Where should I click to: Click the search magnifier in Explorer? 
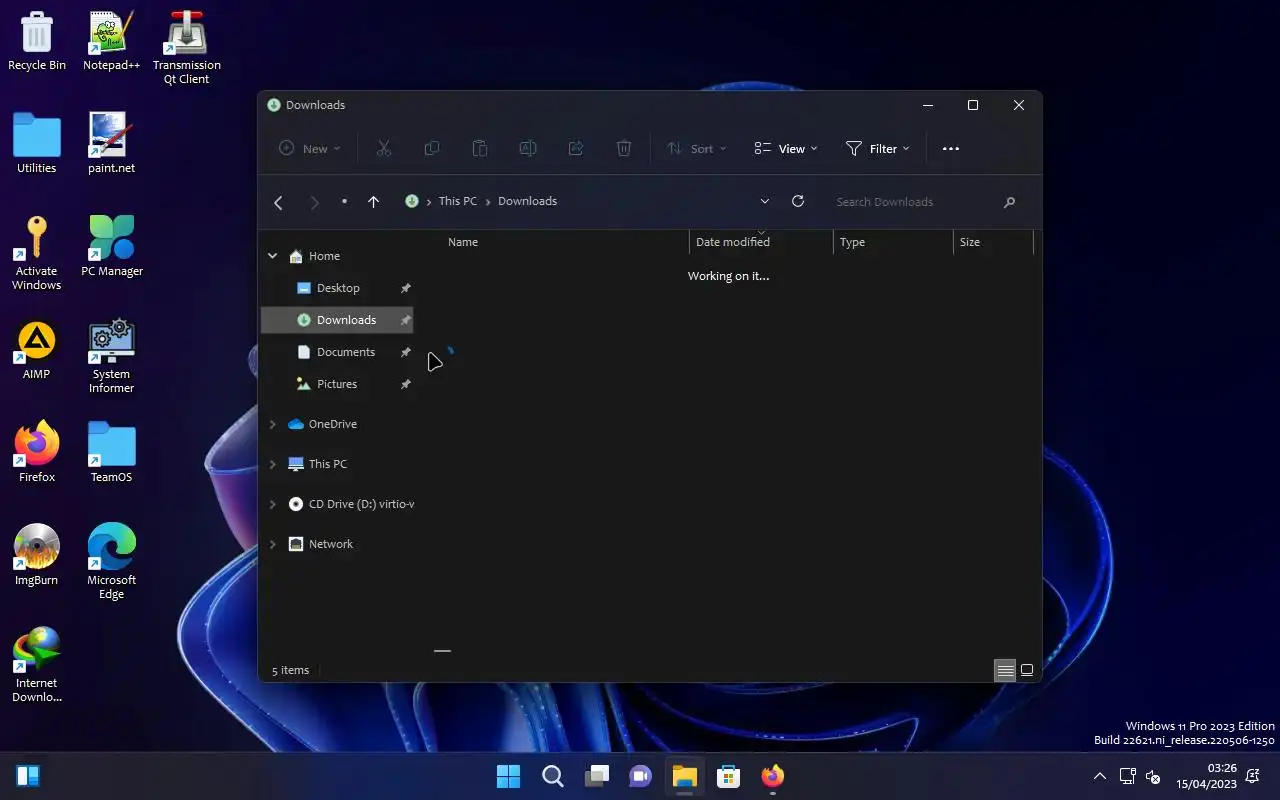(1009, 202)
